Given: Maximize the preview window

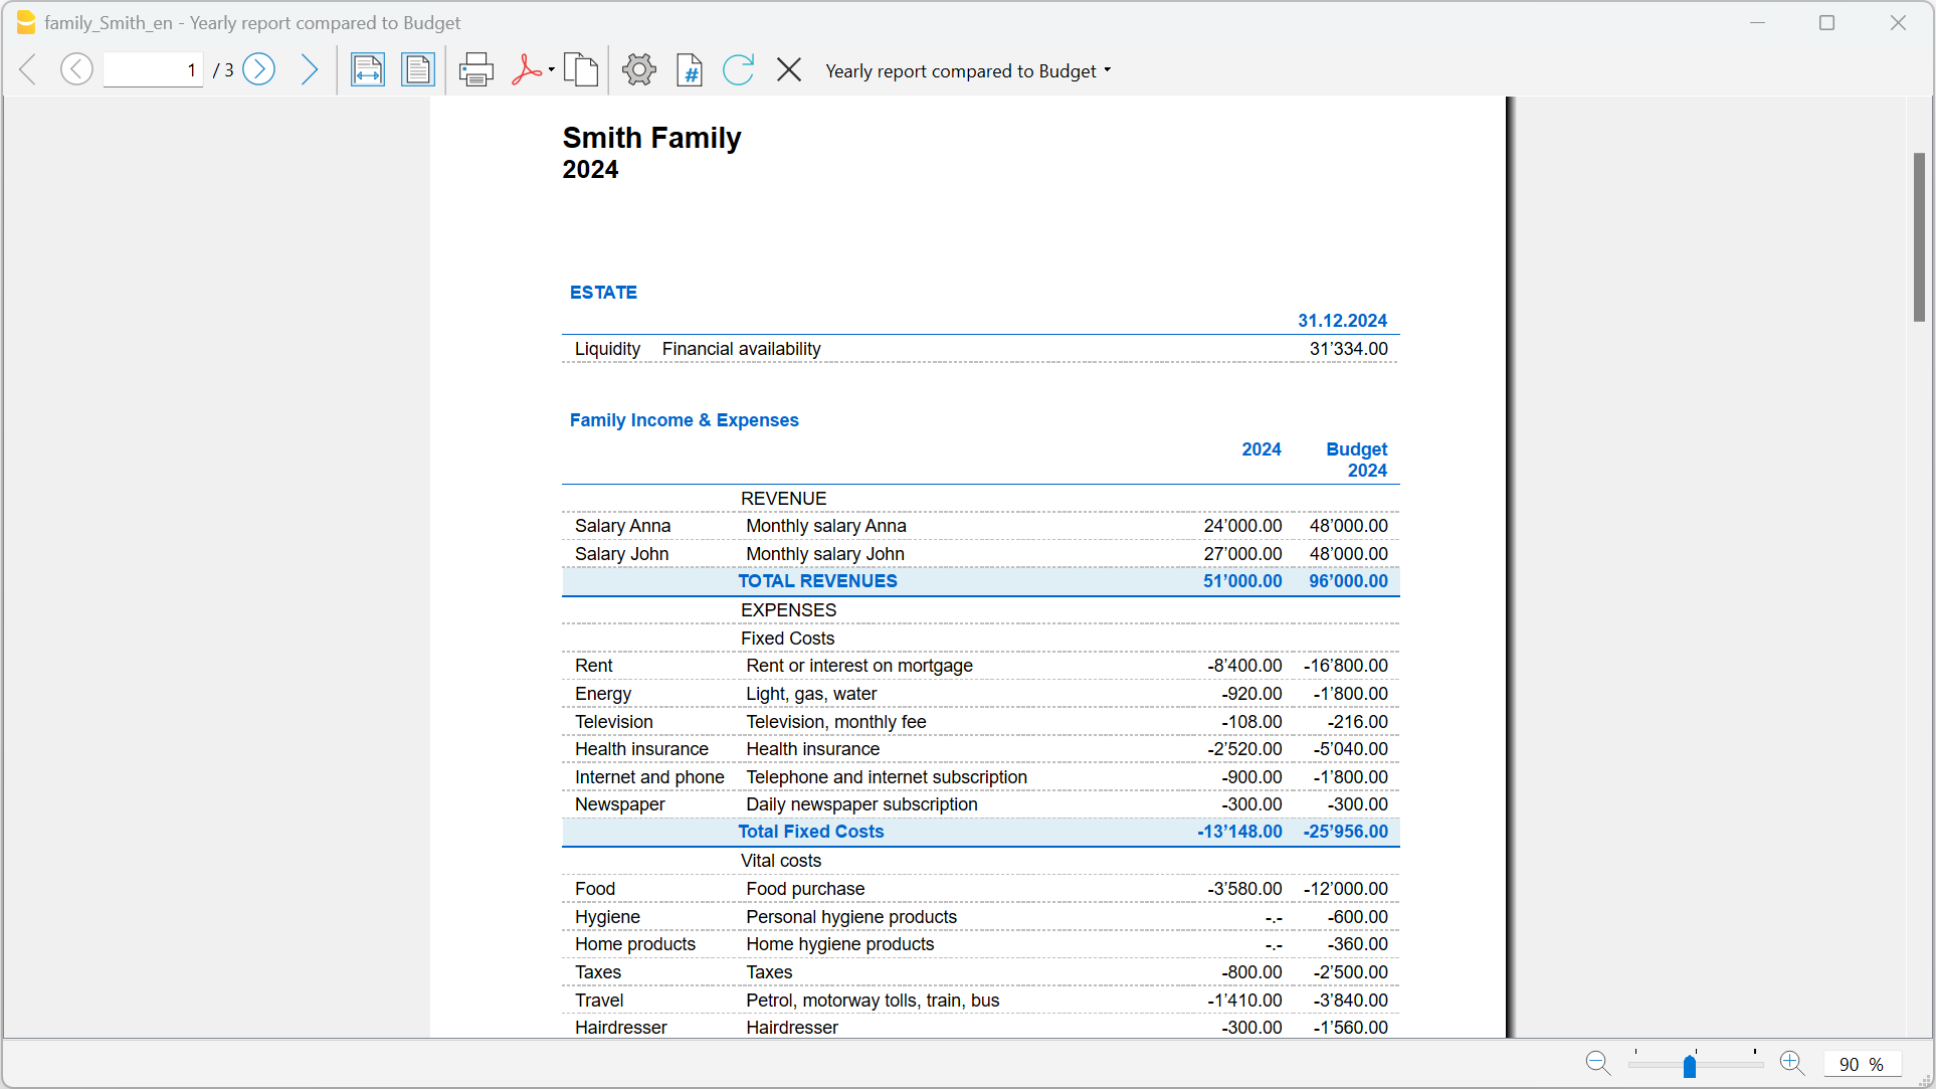Looking at the screenshot, I should pyautogui.click(x=1827, y=22).
